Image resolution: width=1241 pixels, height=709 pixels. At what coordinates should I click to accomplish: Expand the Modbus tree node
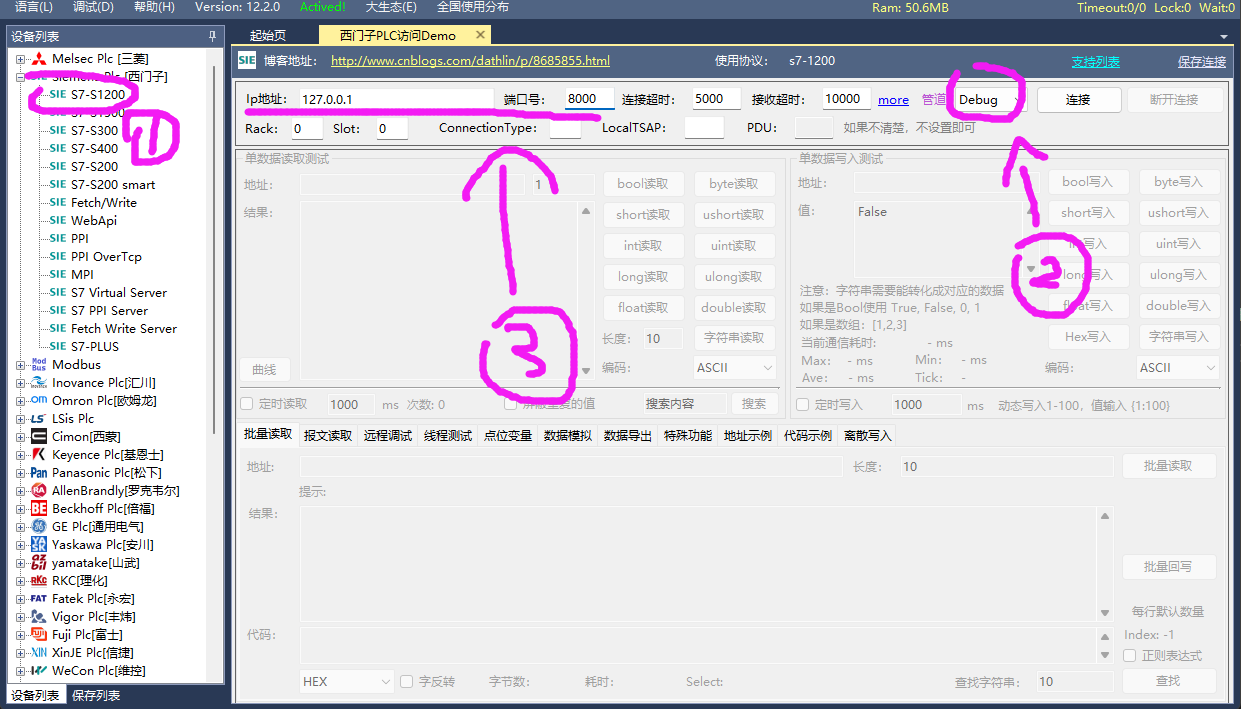[21, 364]
